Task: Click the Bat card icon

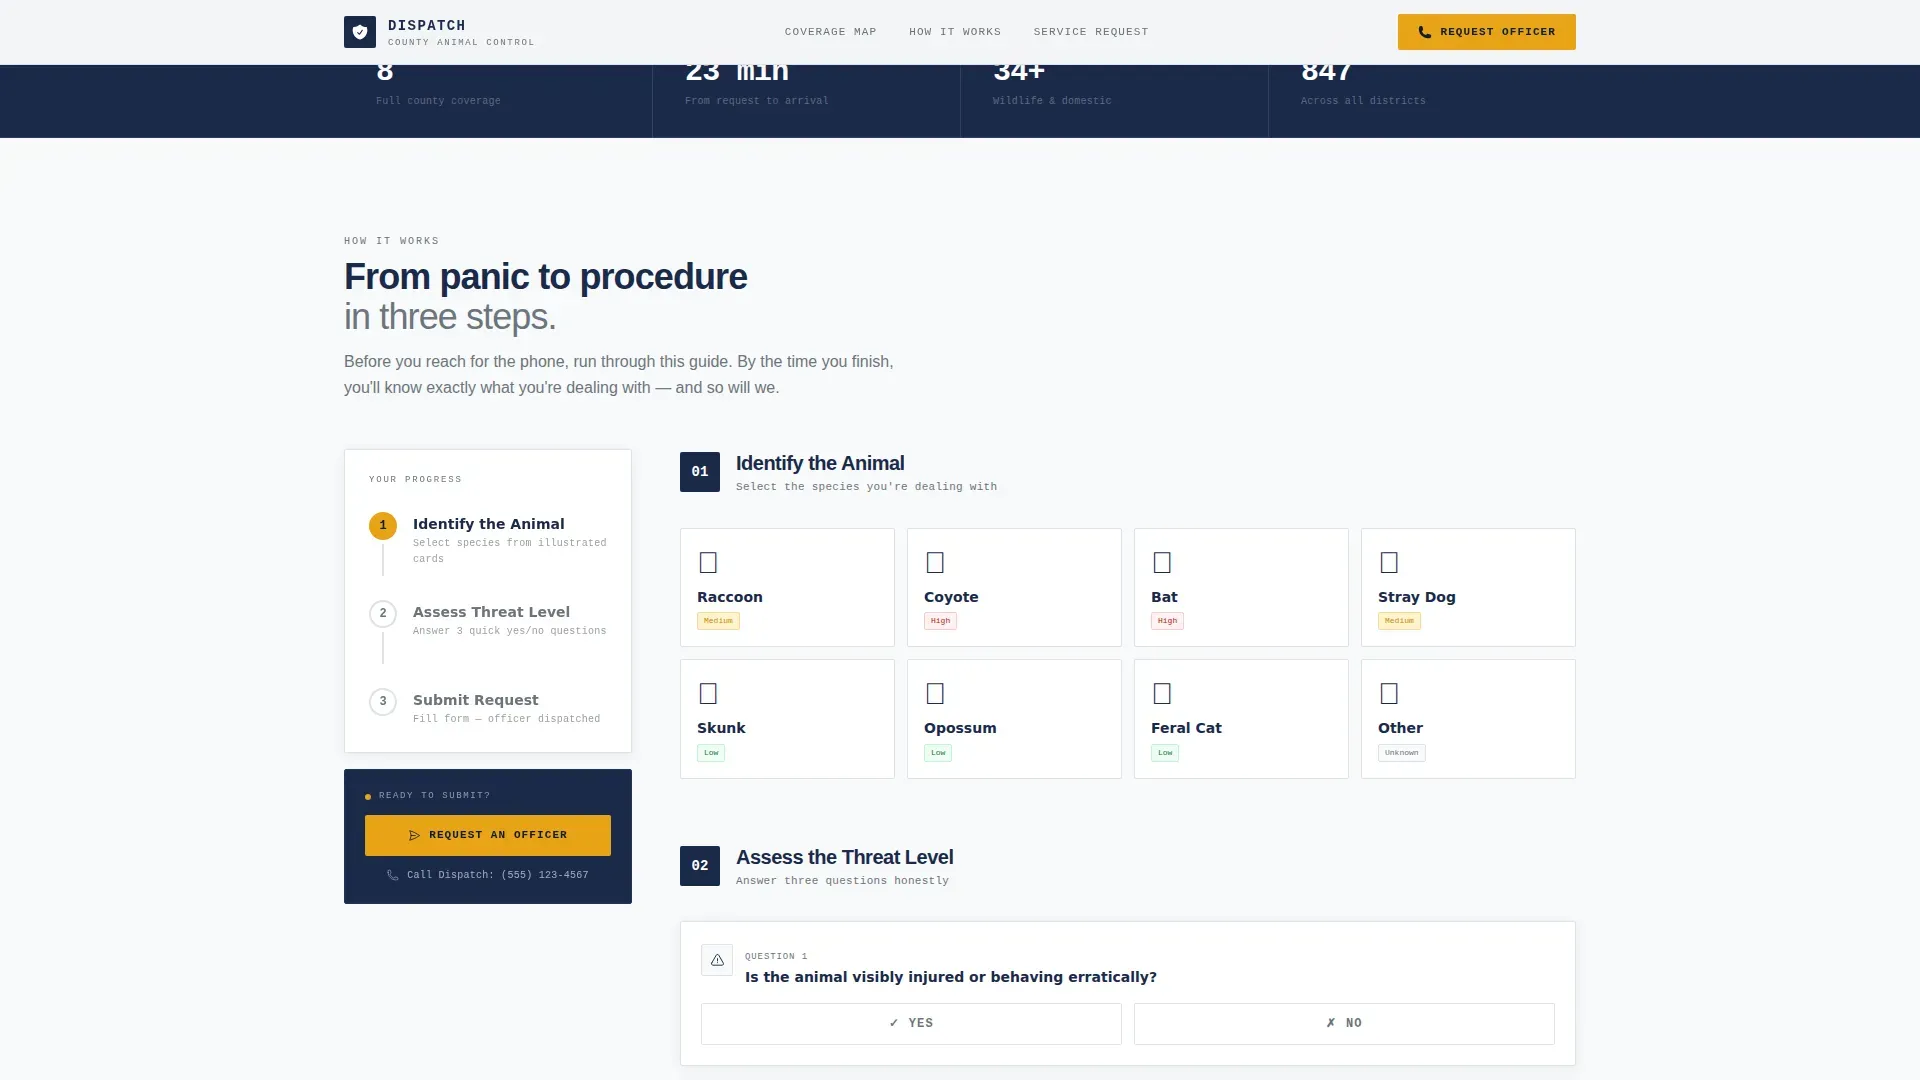Action: 1162,562
